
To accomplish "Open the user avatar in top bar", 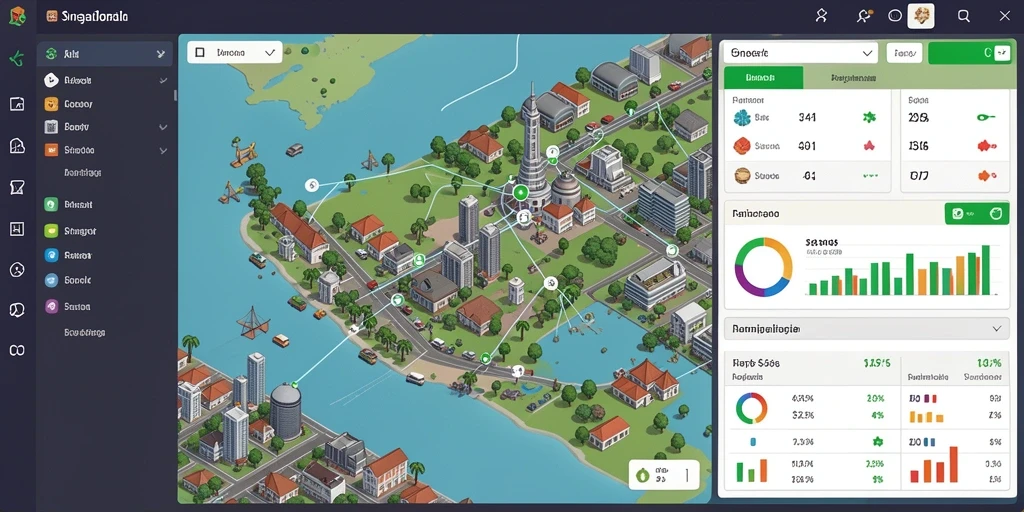I will [921, 16].
